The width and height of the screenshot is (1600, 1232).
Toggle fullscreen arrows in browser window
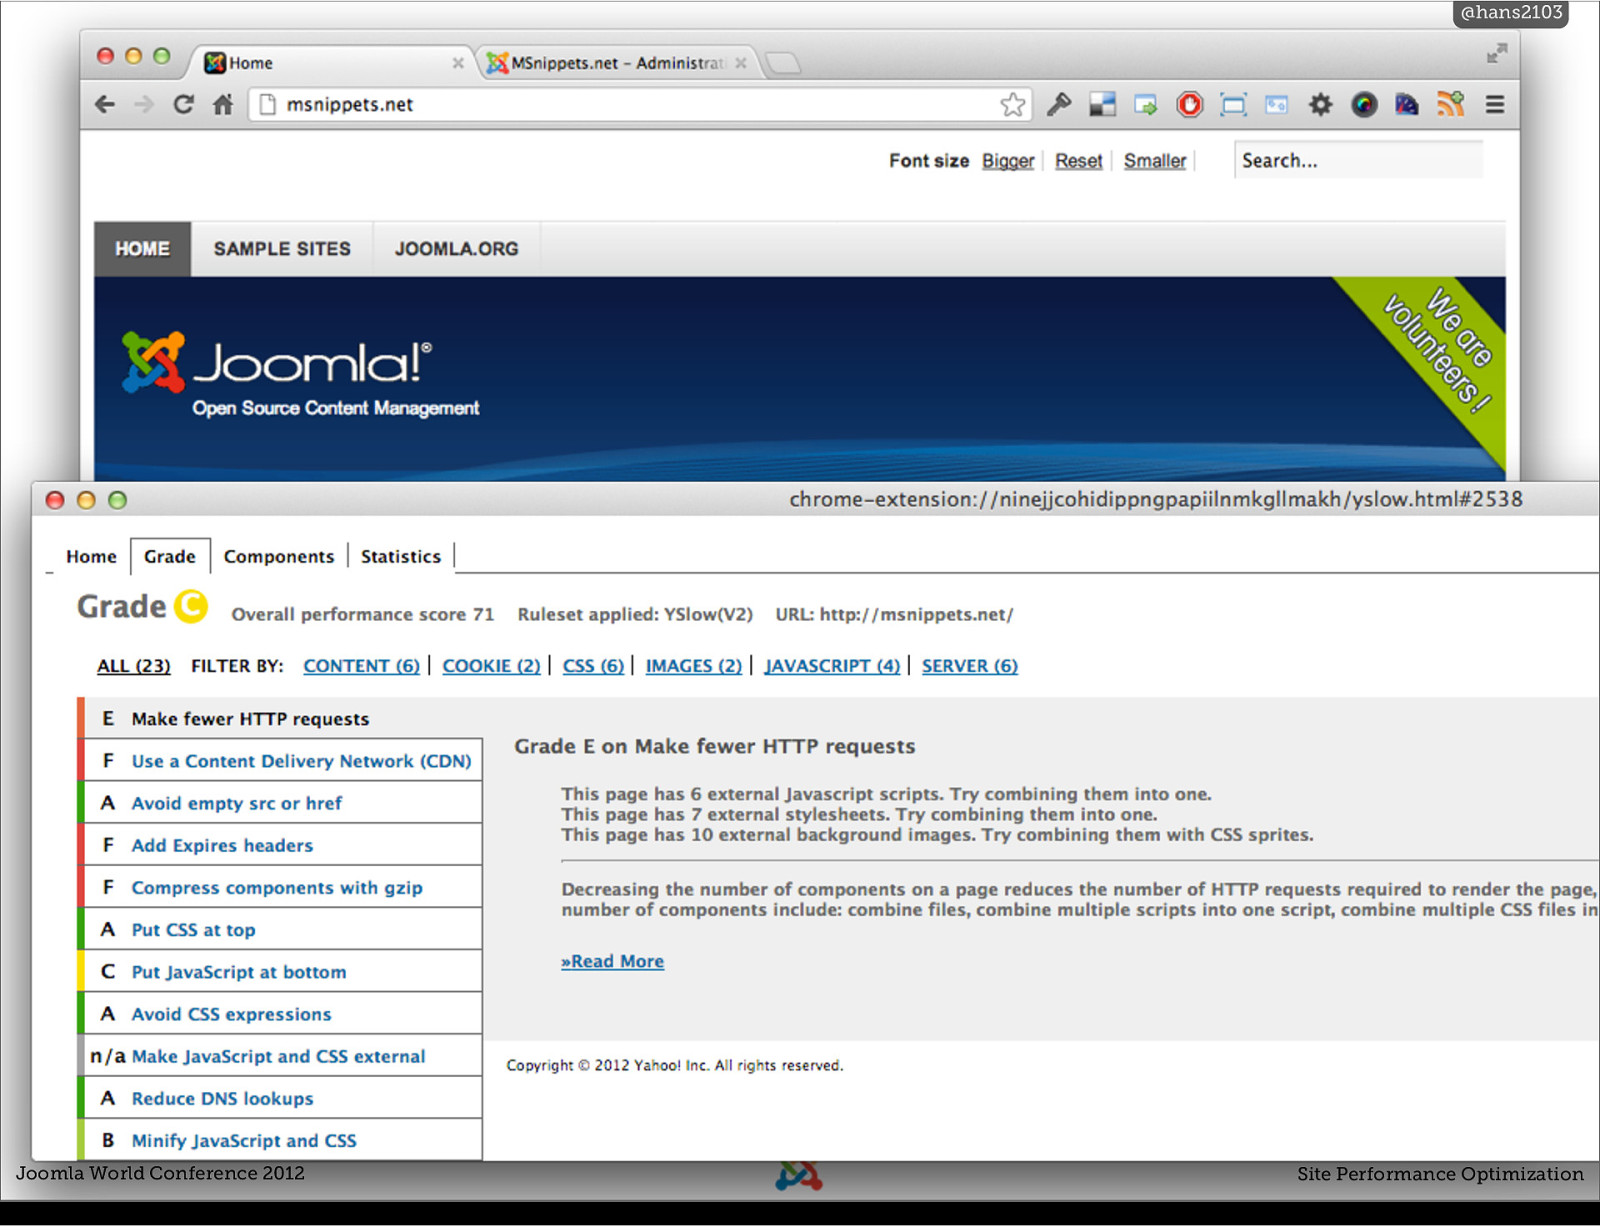(1497, 54)
